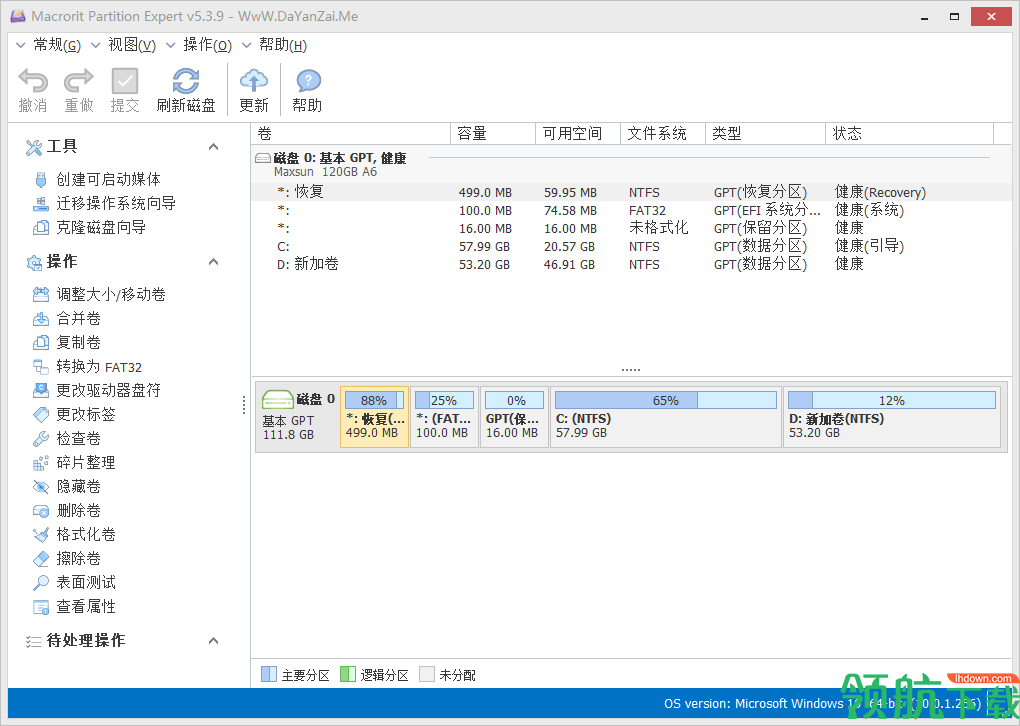Click the left pane splitter handle dots
Viewport: 1020px width, 726px height.
244,404
